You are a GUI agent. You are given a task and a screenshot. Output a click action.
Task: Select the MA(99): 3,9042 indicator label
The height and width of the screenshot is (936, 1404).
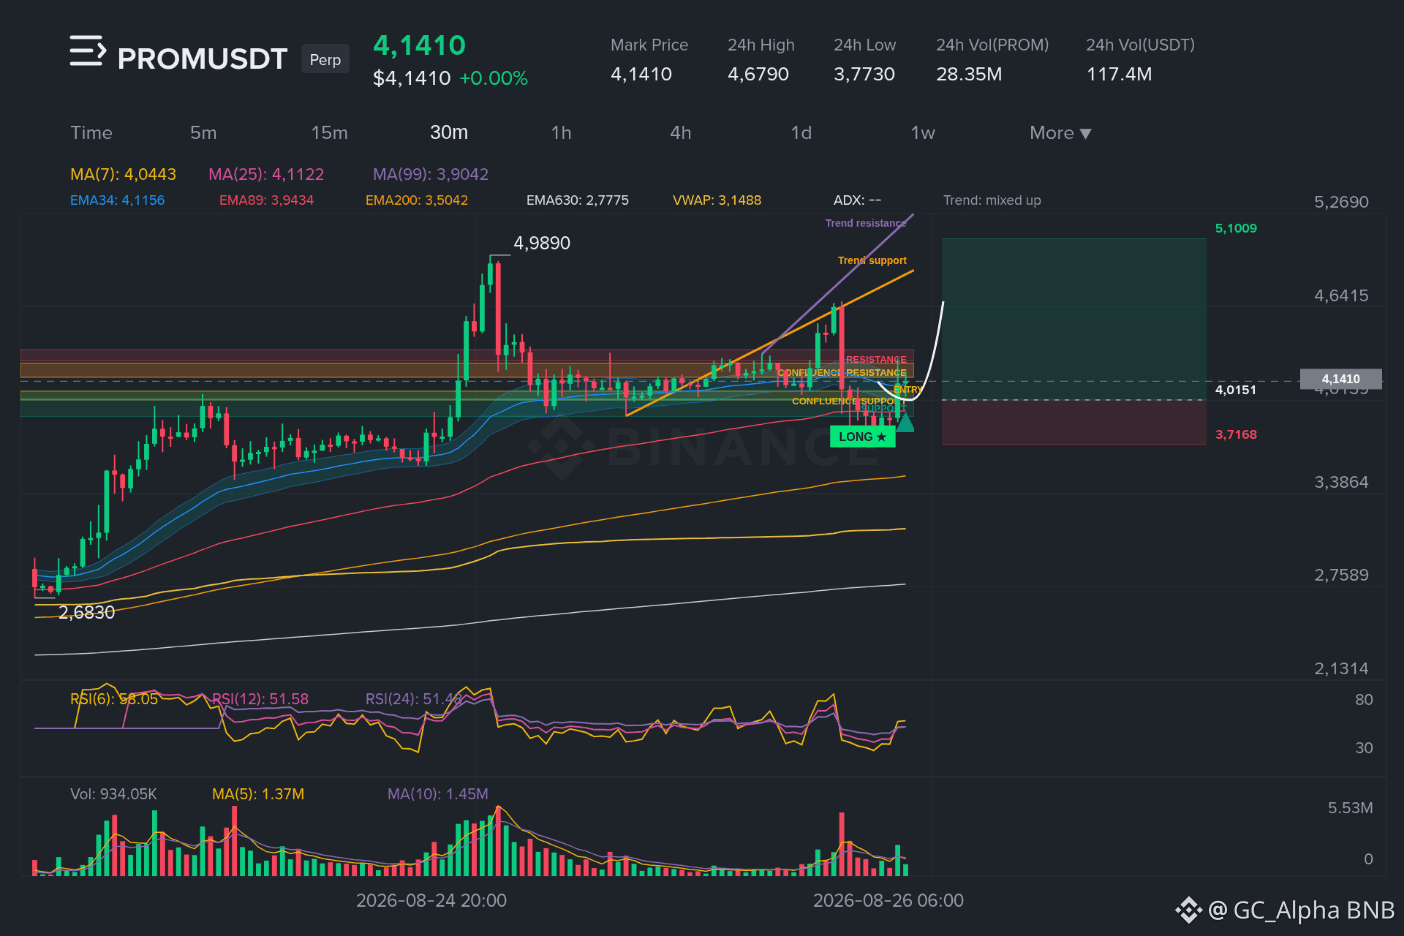[x=431, y=174]
